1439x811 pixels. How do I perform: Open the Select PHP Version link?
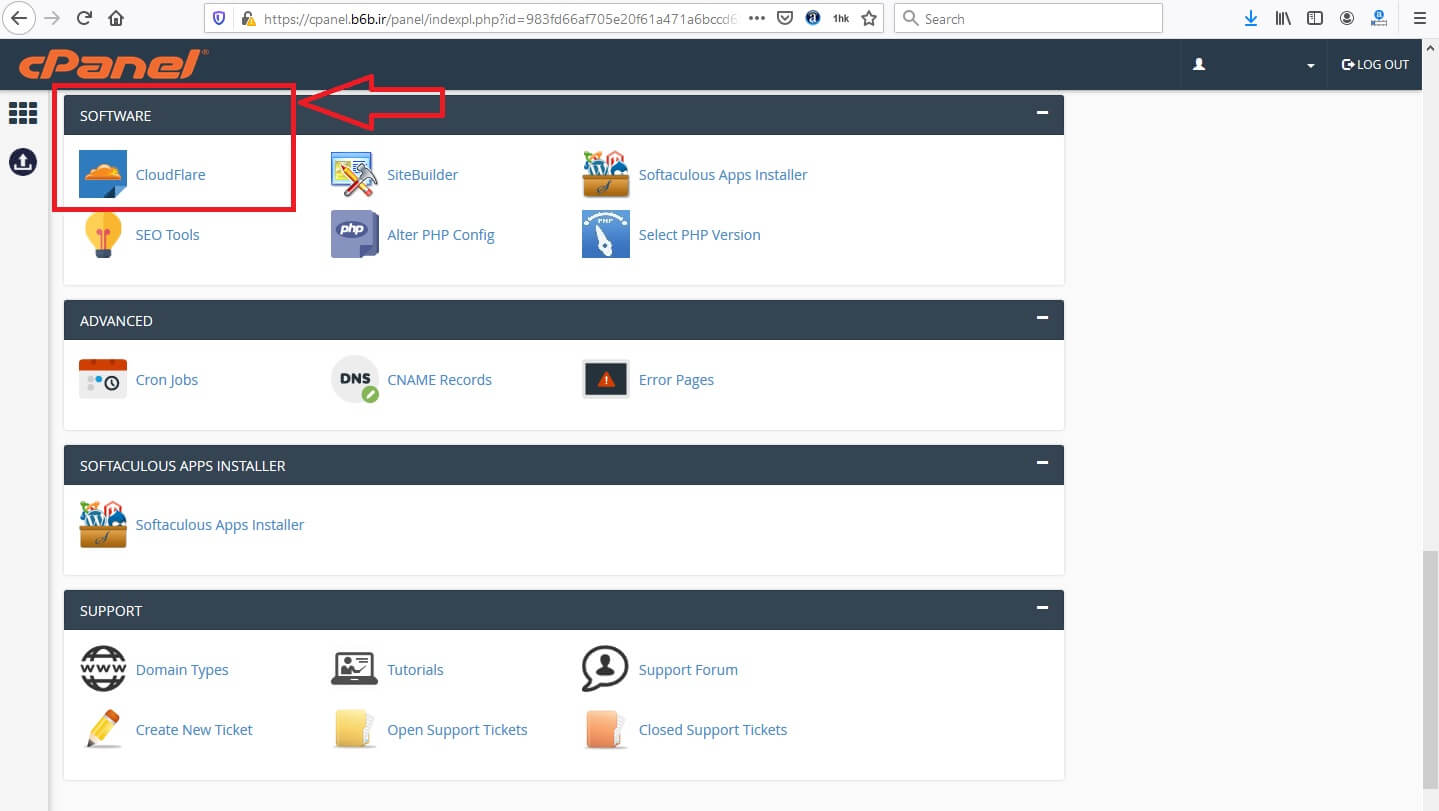pos(700,235)
